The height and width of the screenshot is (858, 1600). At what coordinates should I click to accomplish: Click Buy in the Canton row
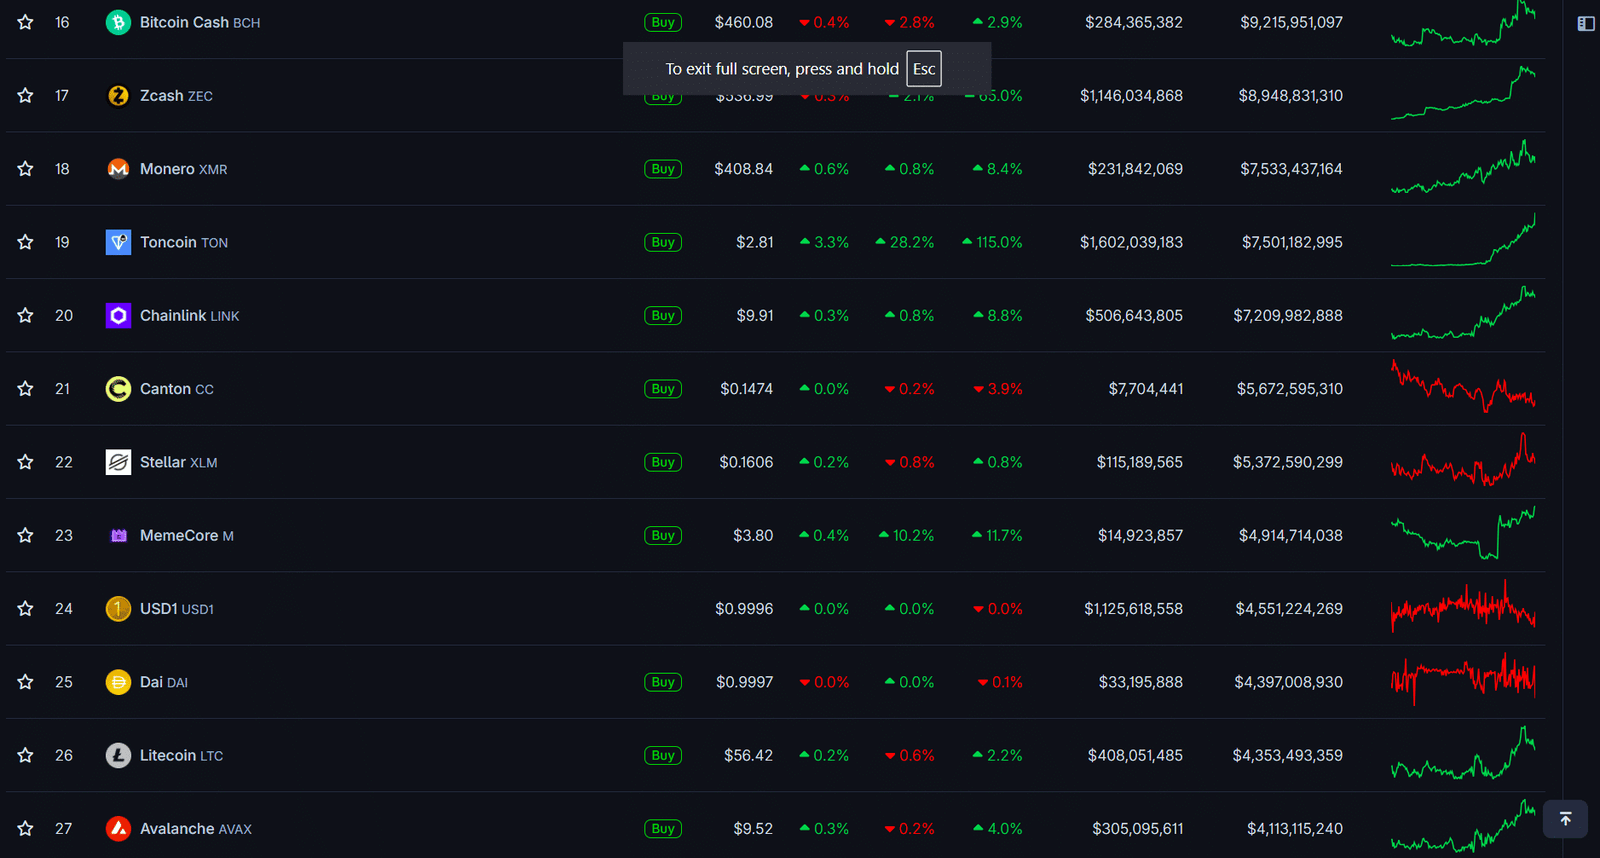click(663, 389)
